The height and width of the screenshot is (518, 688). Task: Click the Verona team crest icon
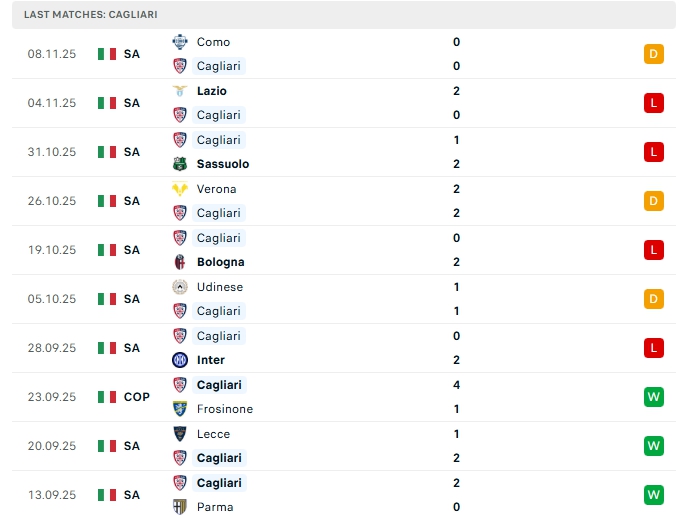[180, 189]
